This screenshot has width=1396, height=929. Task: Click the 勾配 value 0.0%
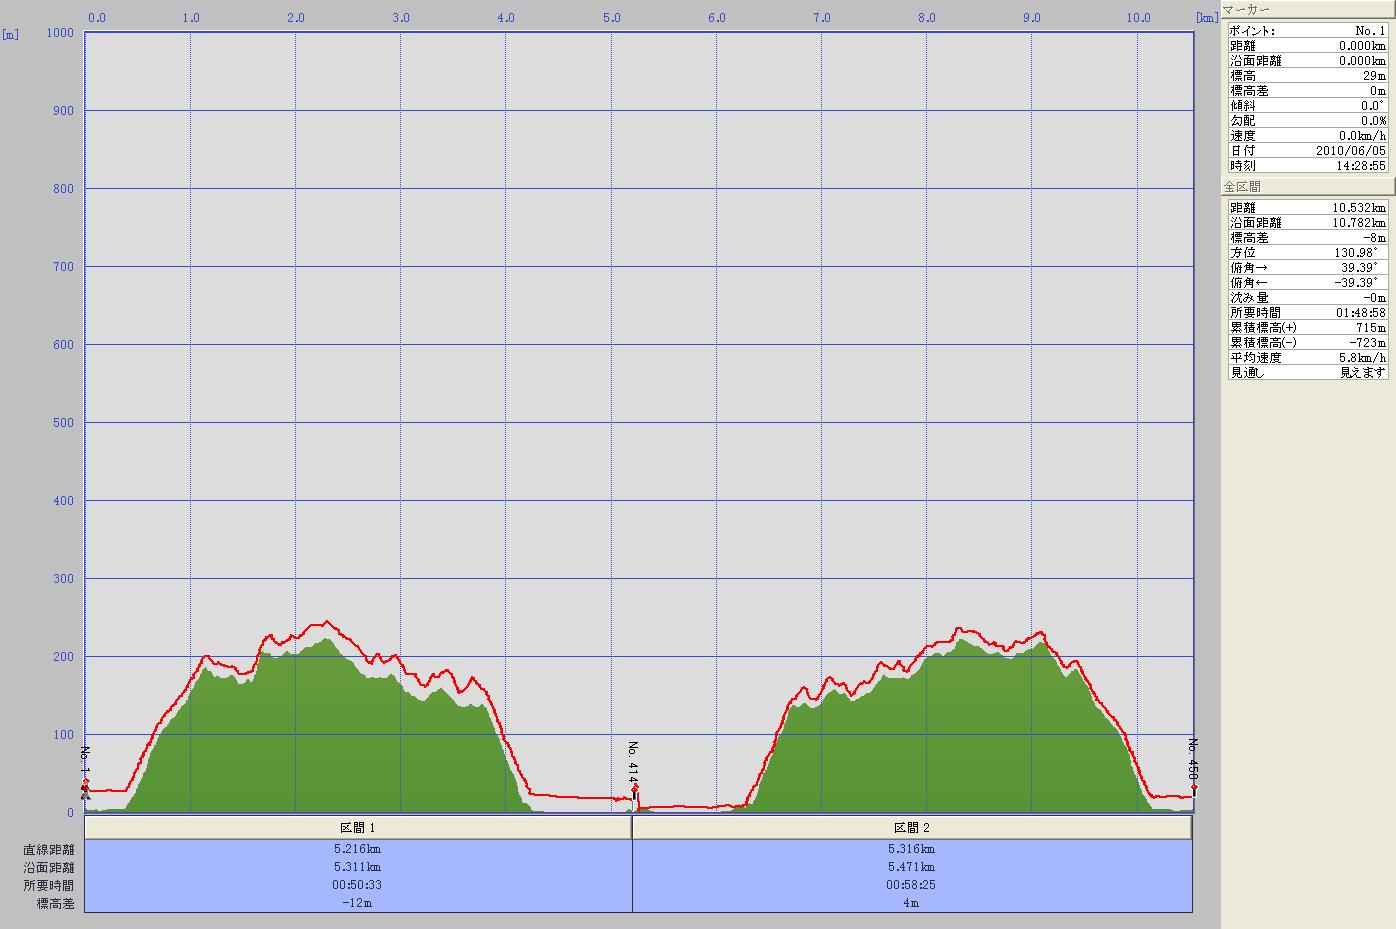coord(1373,121)
